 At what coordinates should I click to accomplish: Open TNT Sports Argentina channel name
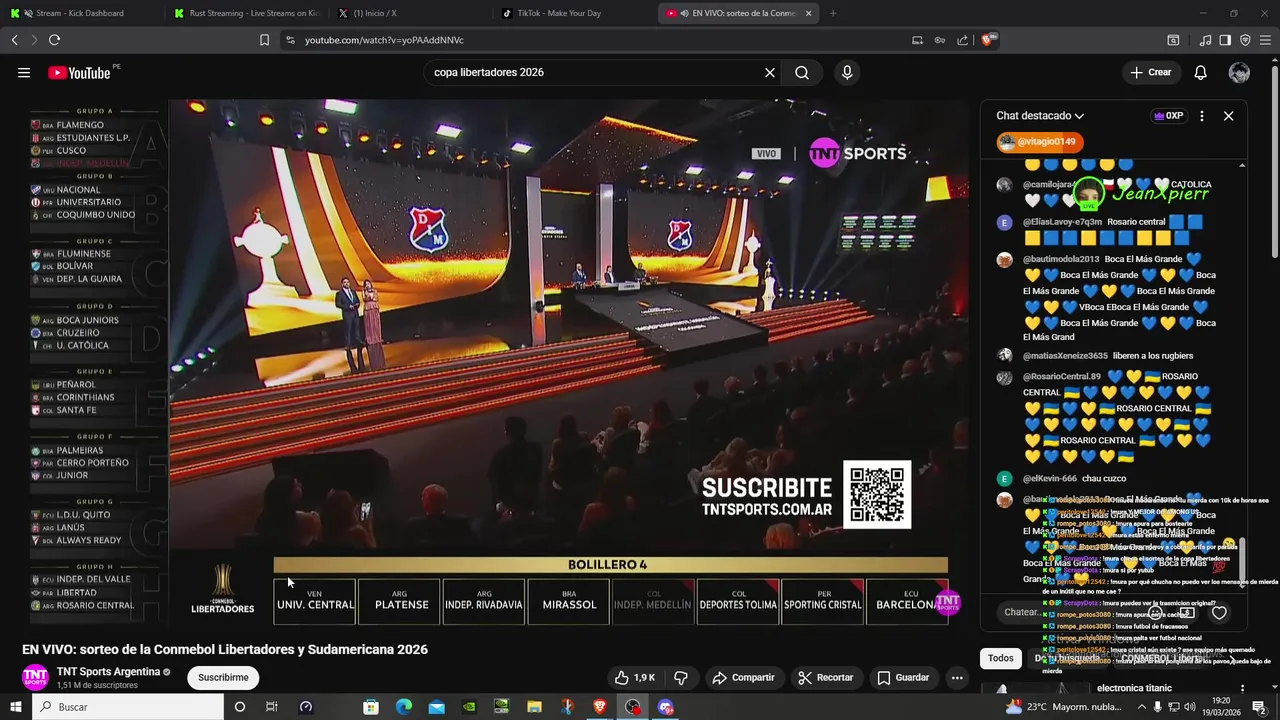109,672
